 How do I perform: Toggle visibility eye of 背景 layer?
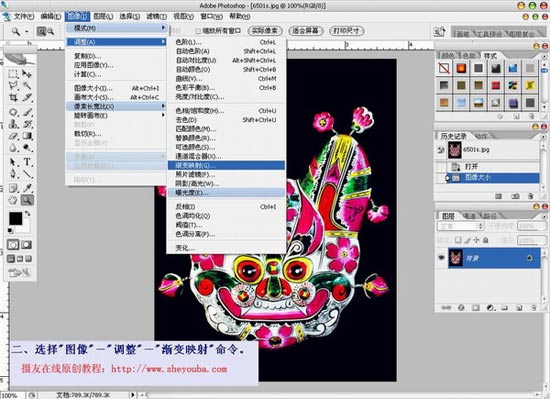pos(441,258)
